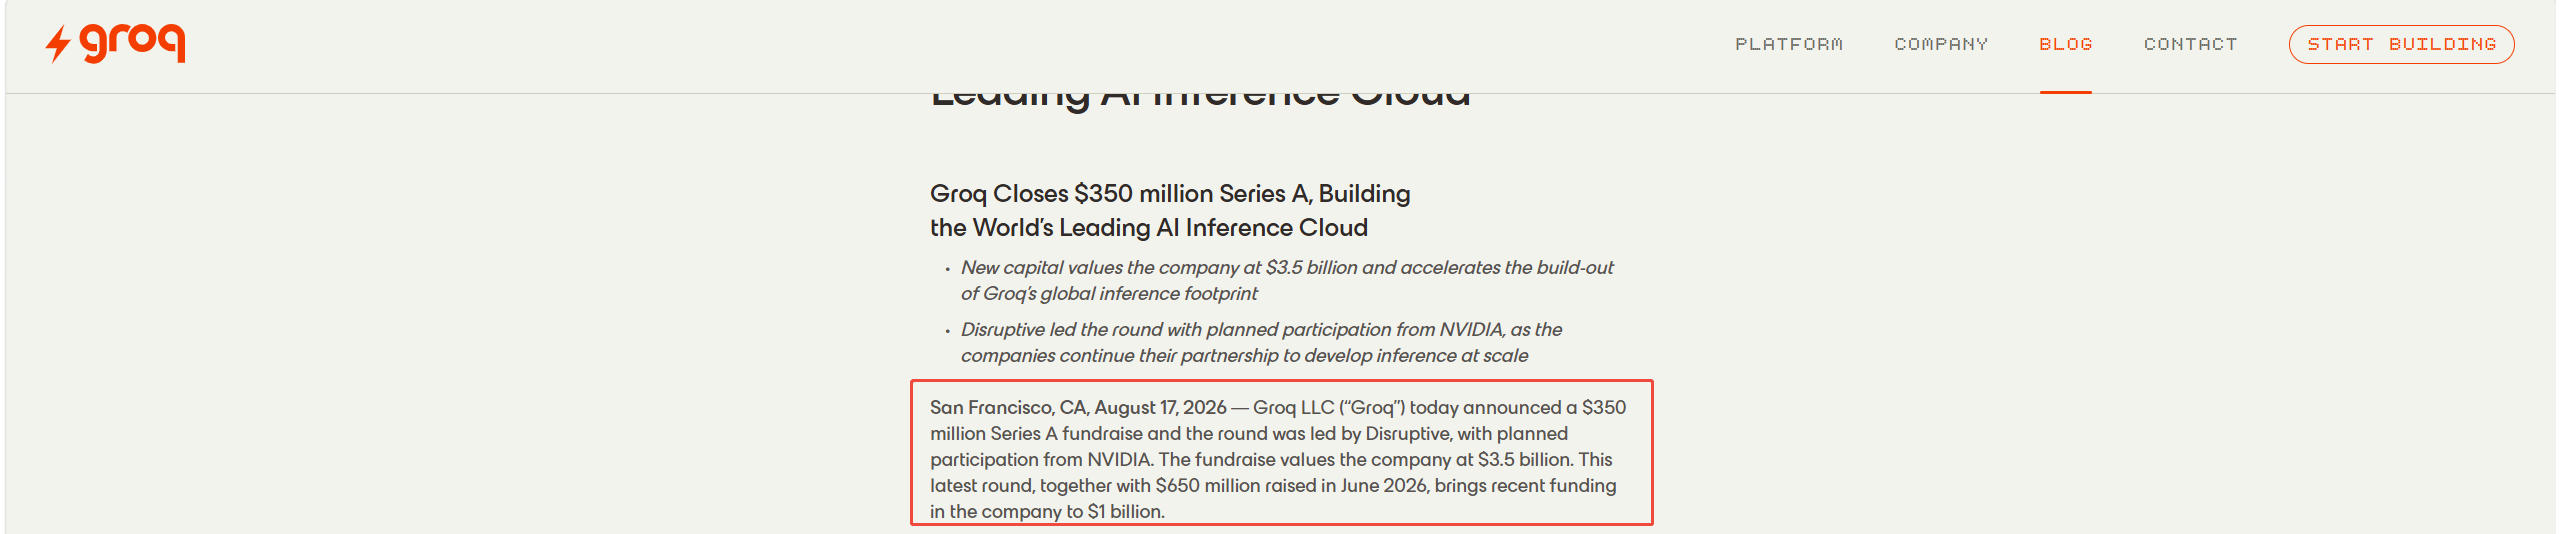Viewport: 2559px width, 534px height.
Task: Click 'million Series A fundraise' paragraph line
Action: [1249, 433]
